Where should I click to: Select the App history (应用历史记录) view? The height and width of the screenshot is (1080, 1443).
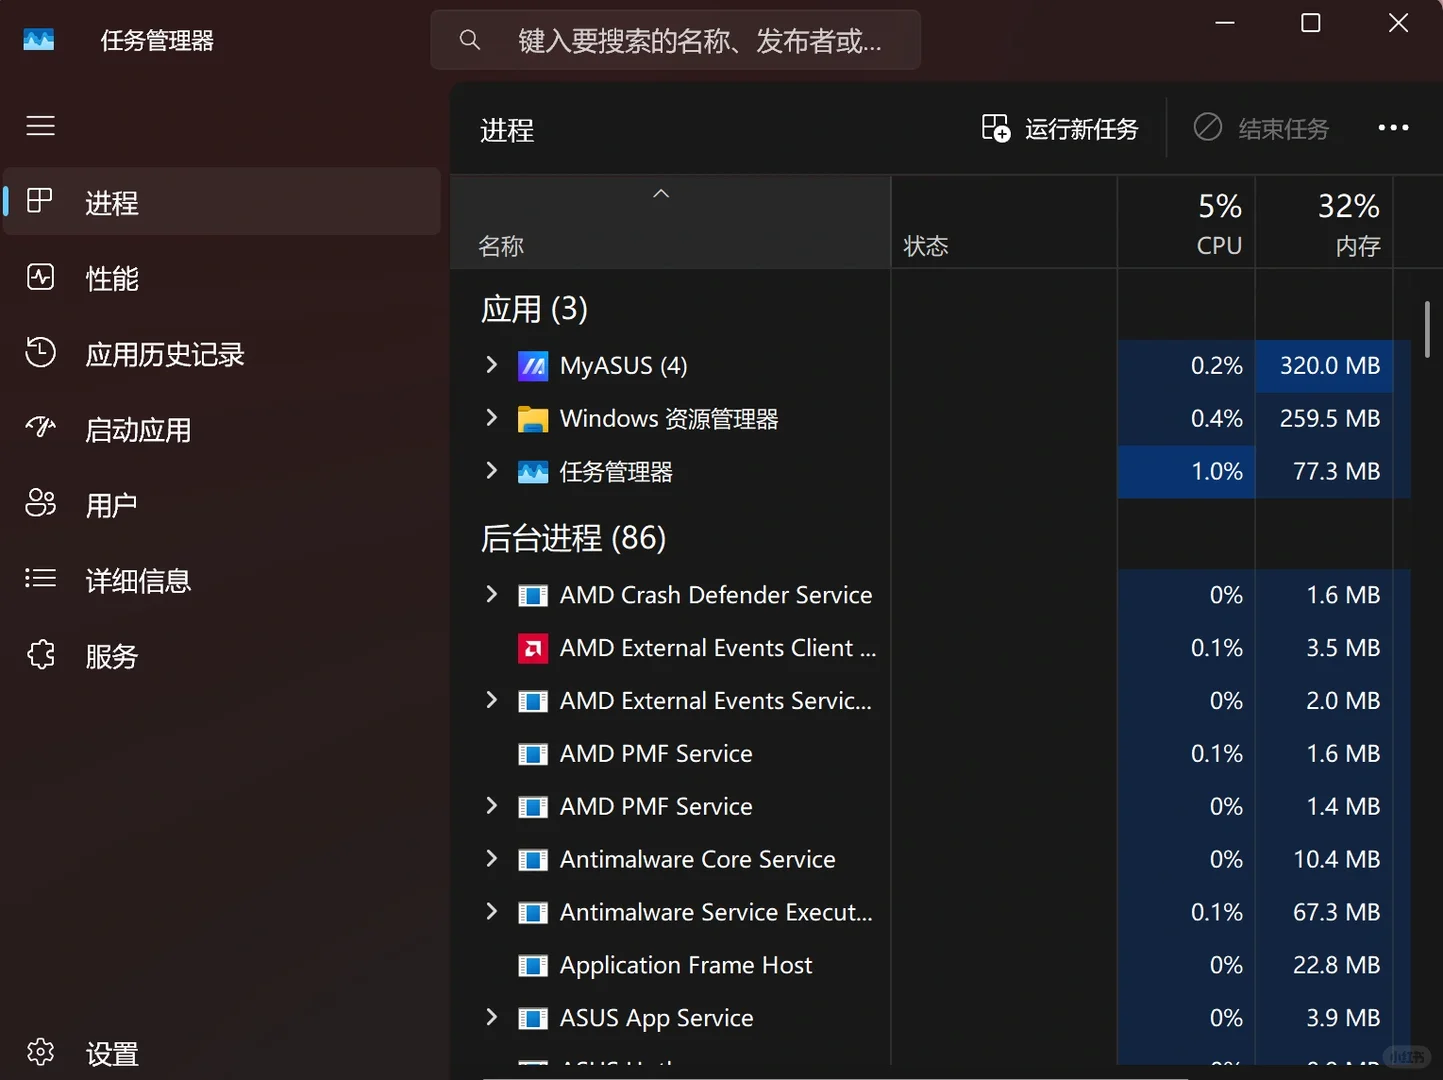point(164,354)
